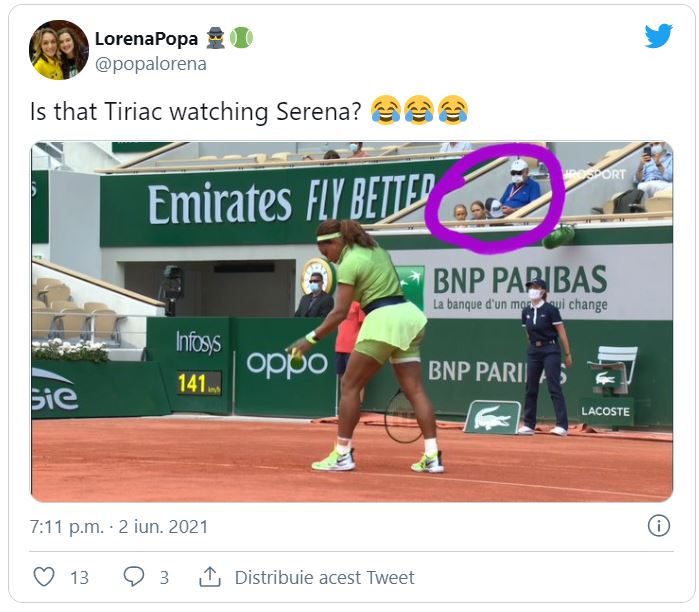The width and height of the screenshot is (699, 612).
Task: Click the LorenaPopa display name
Action: click(146, 39)
